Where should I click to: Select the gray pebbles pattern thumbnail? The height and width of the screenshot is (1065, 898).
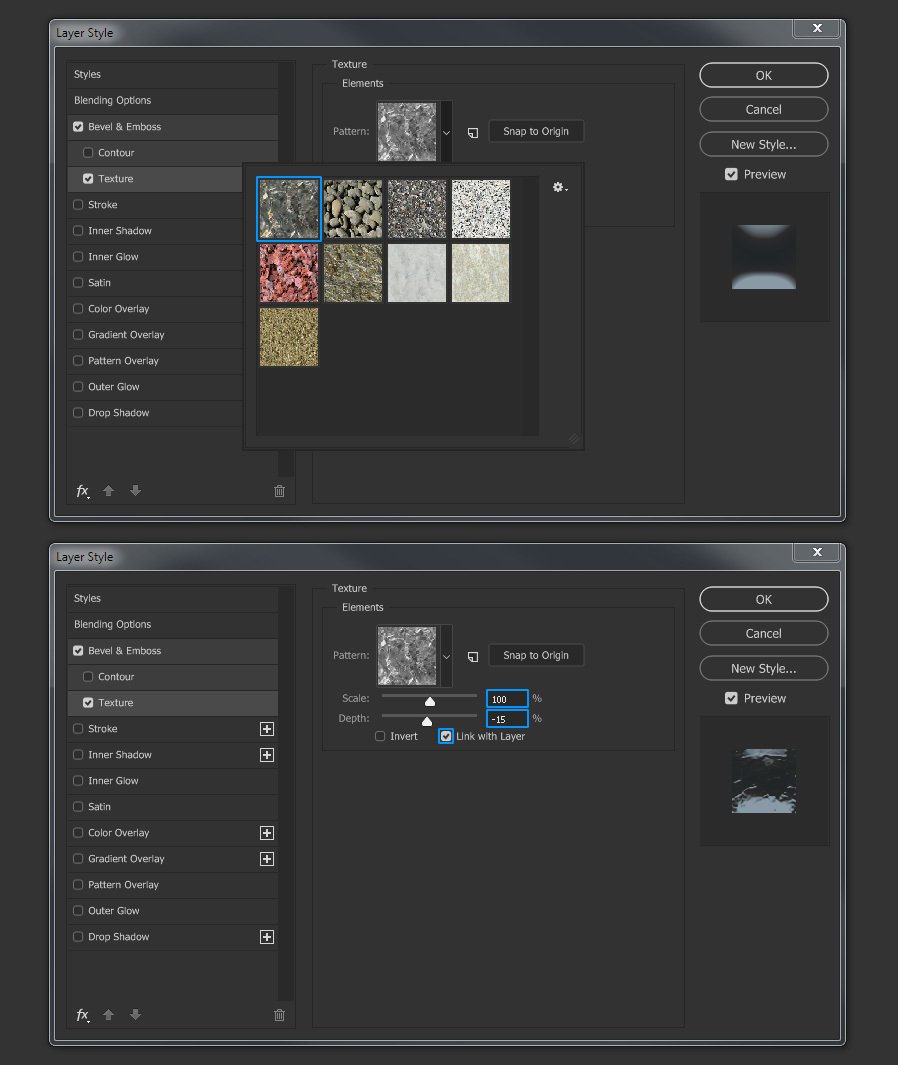[x=353, y=209]
